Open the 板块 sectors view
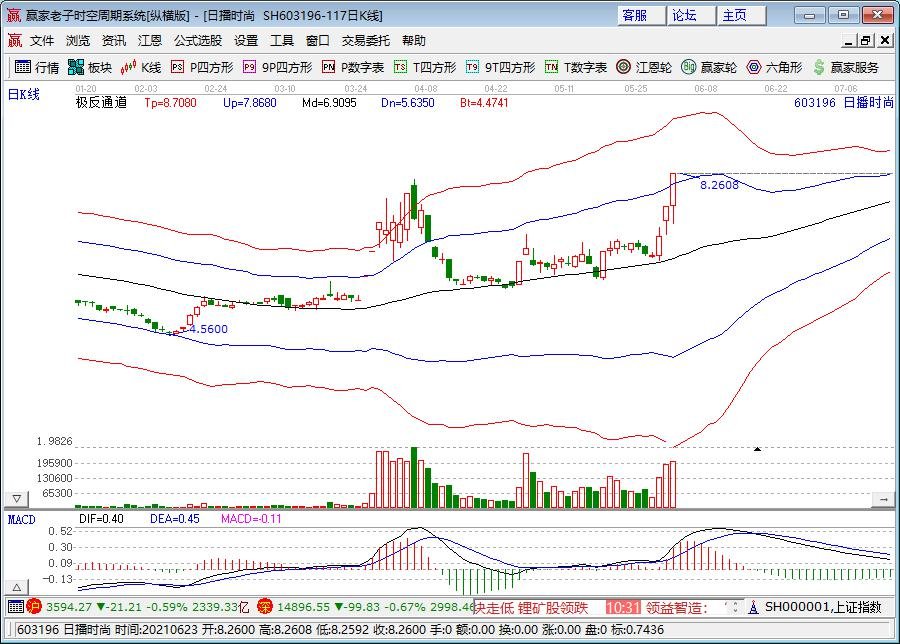900x644 pixels. (x=90, y=67)
